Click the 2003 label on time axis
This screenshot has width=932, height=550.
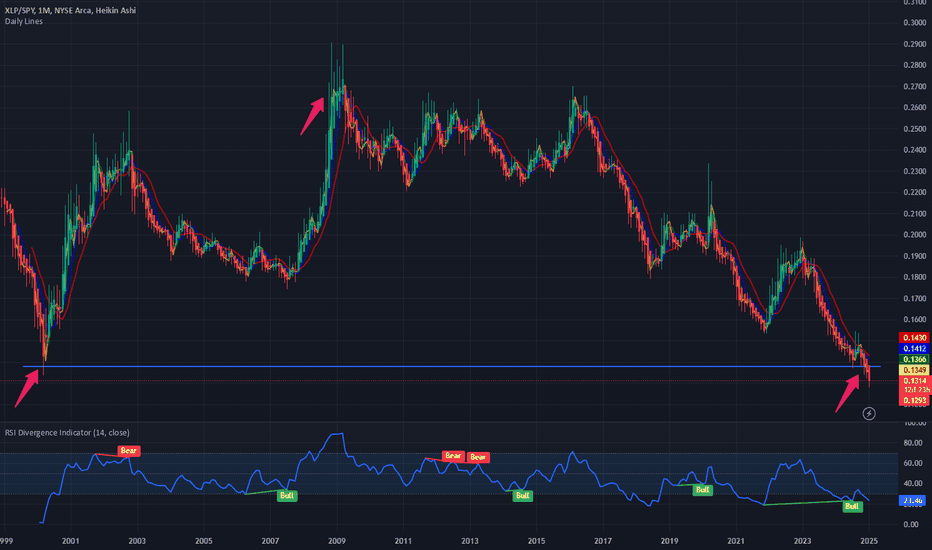(137, 541)
